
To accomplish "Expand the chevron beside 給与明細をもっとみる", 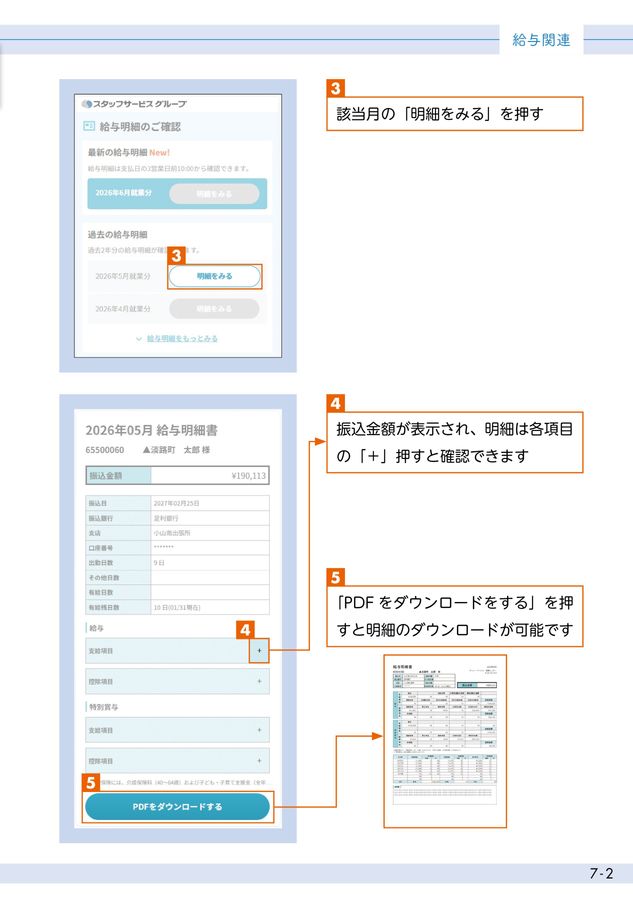I will click(x=139, y=339).
